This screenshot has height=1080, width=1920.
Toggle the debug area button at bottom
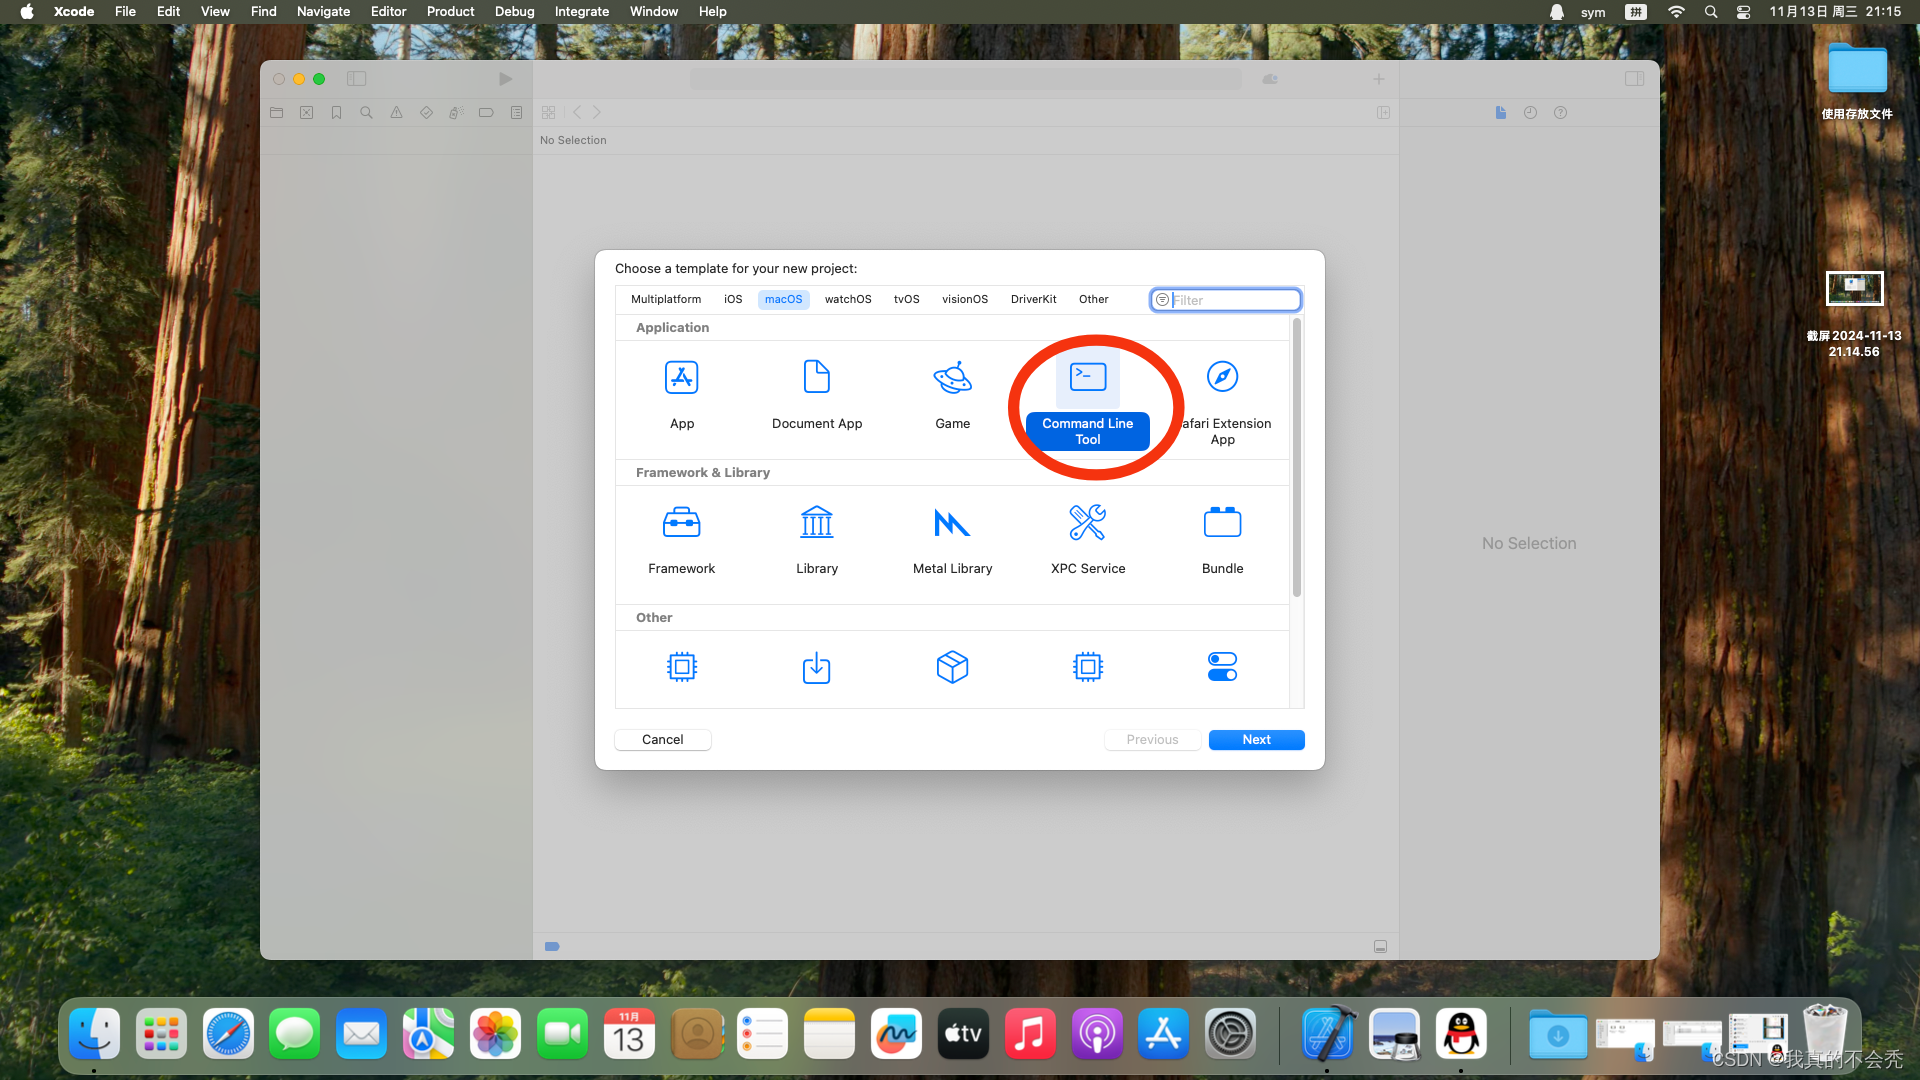pos(1380,946)
